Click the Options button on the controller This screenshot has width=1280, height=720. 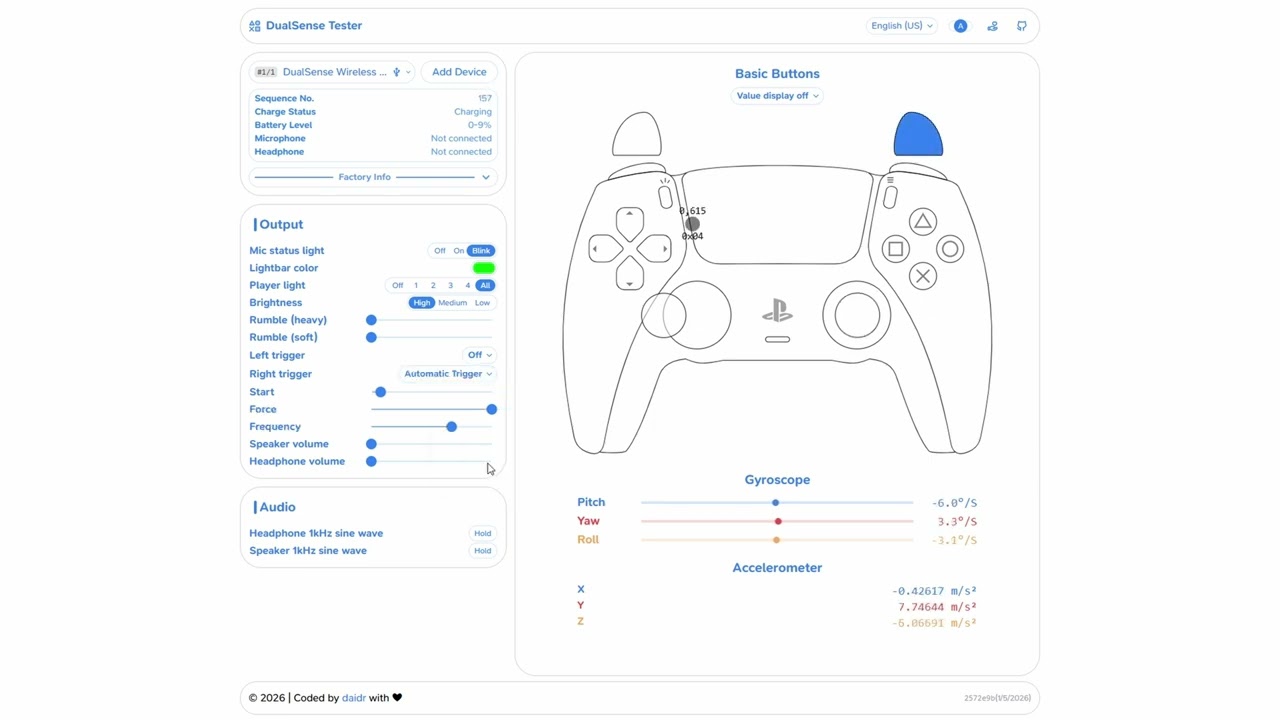coord(890,197)
